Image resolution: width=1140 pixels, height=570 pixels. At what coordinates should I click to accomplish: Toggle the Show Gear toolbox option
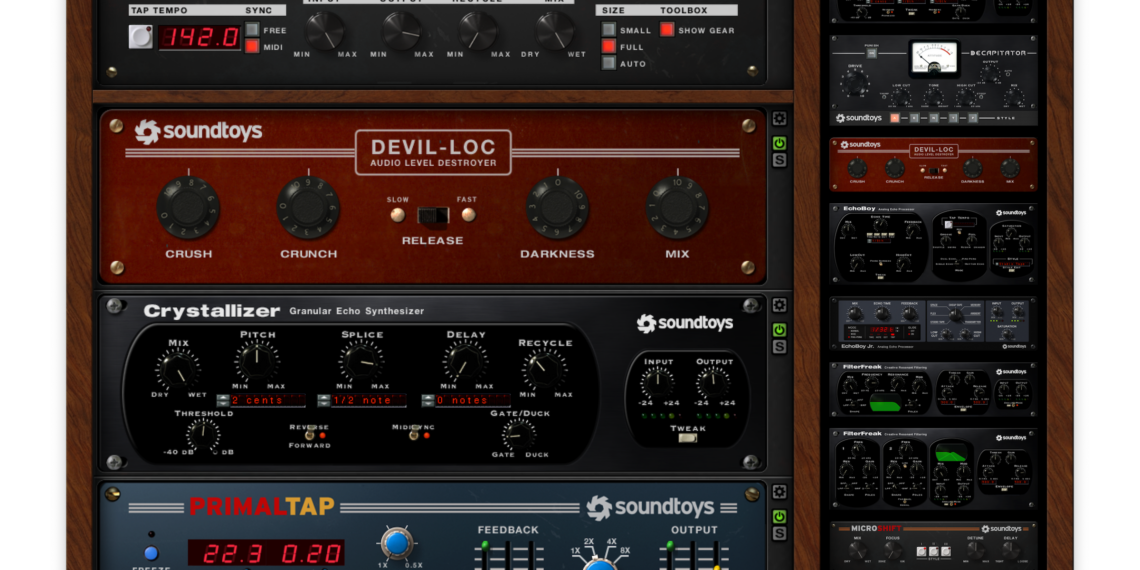coord(667,30)
